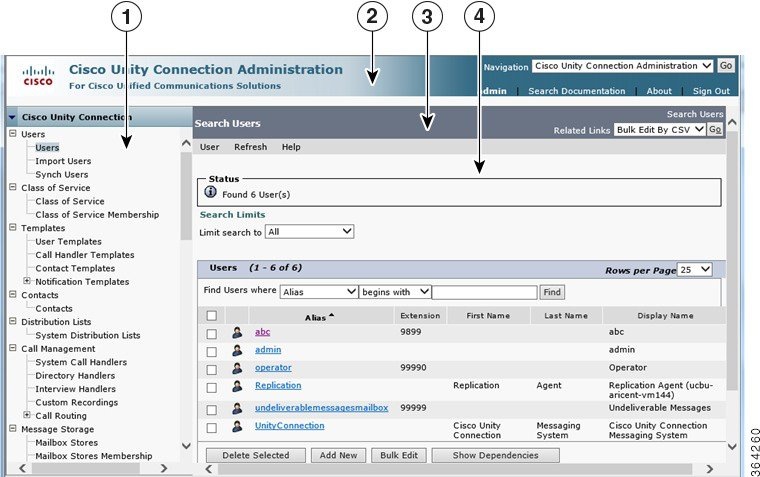Screen dimensions: 760x477
Task: Click the user icon beside operator row
Action: click(x=237, y=368)
